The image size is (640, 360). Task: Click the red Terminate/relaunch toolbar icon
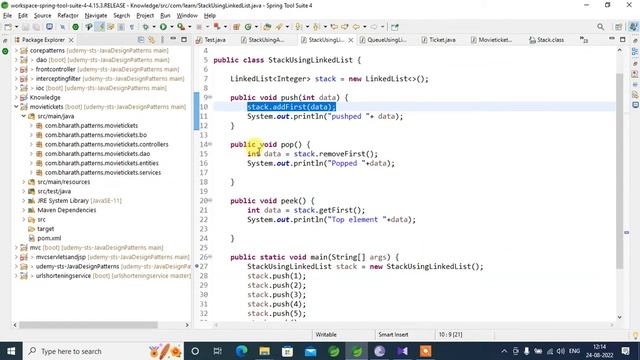(x=217, y=27)
